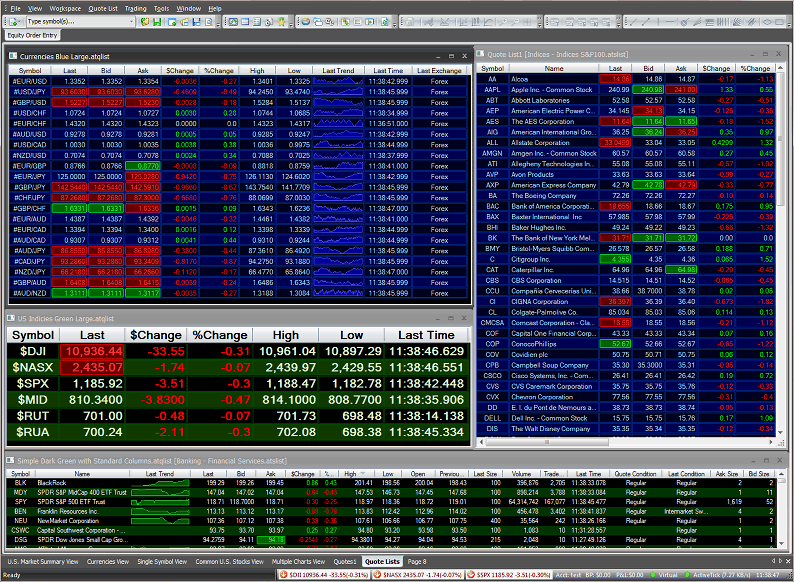Viewport: 794px width, 582px height.
Task: Switch to Page 8 tab
Action: pos(417,562)
